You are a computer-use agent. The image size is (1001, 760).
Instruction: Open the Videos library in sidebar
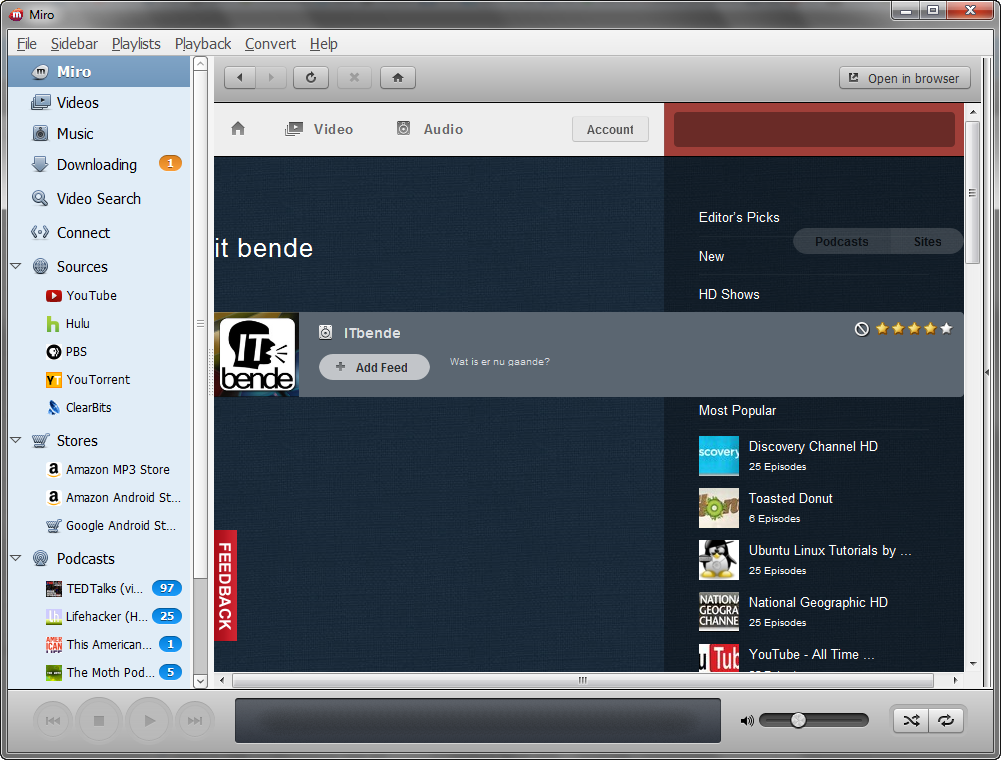coord(99,103)
